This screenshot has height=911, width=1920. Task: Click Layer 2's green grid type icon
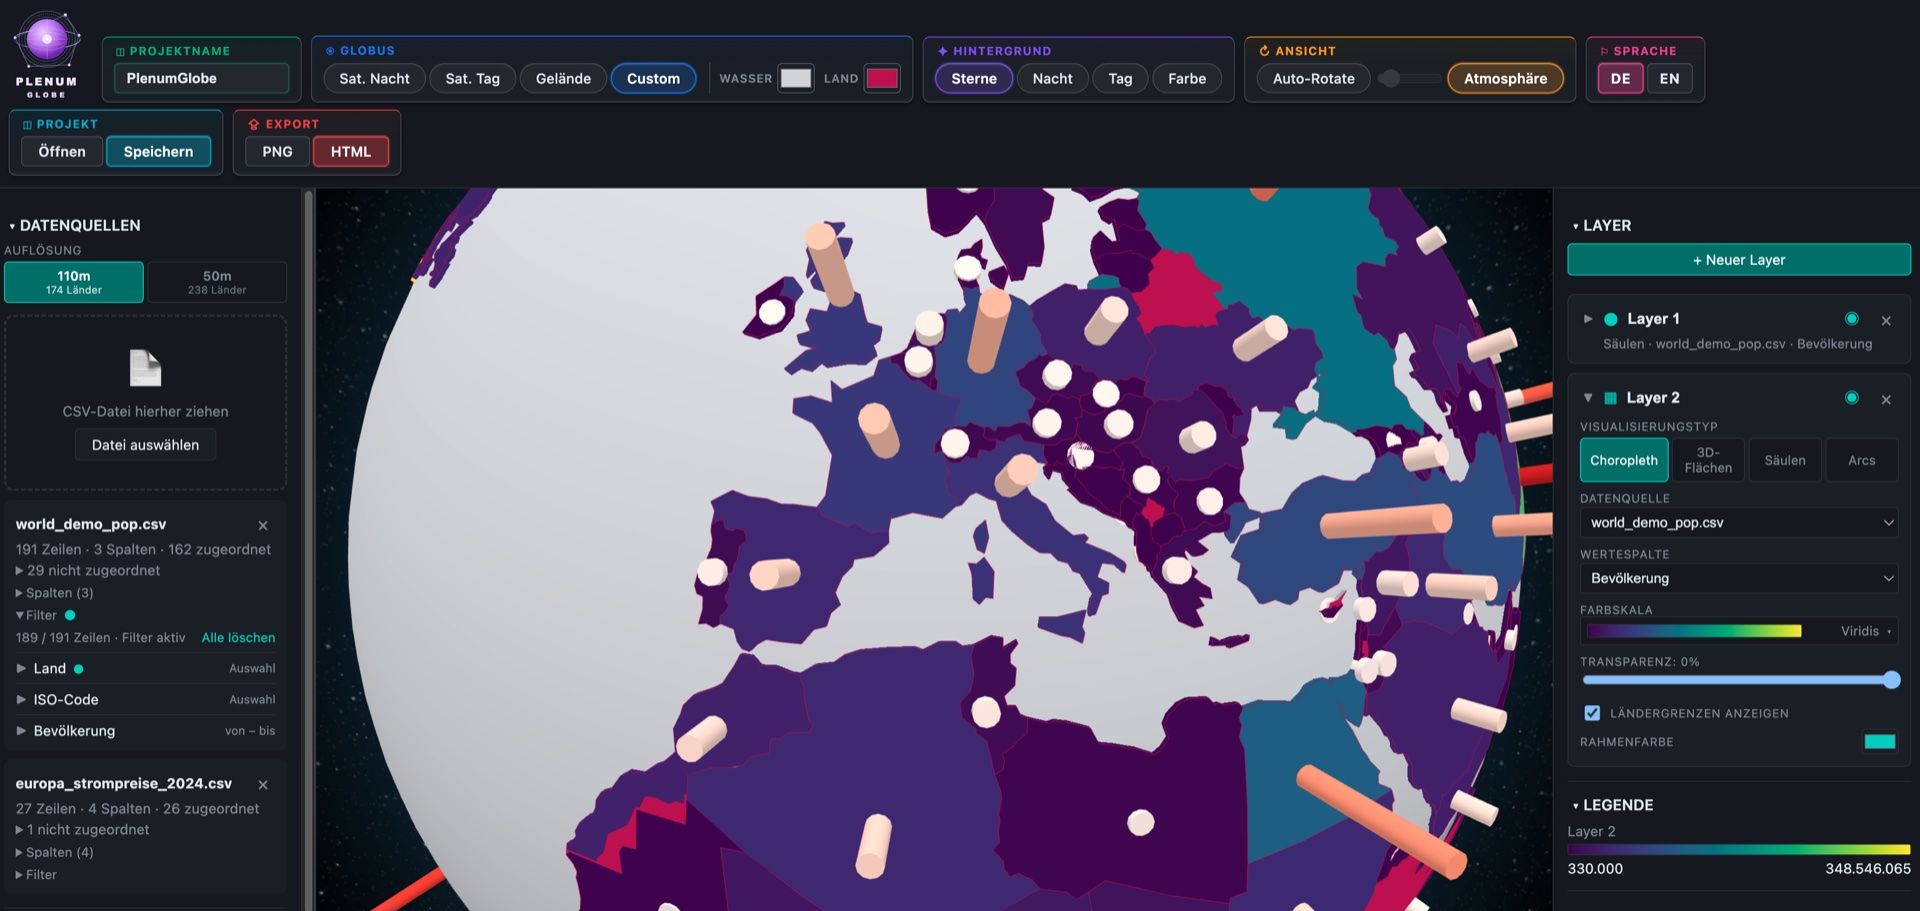1611,398
